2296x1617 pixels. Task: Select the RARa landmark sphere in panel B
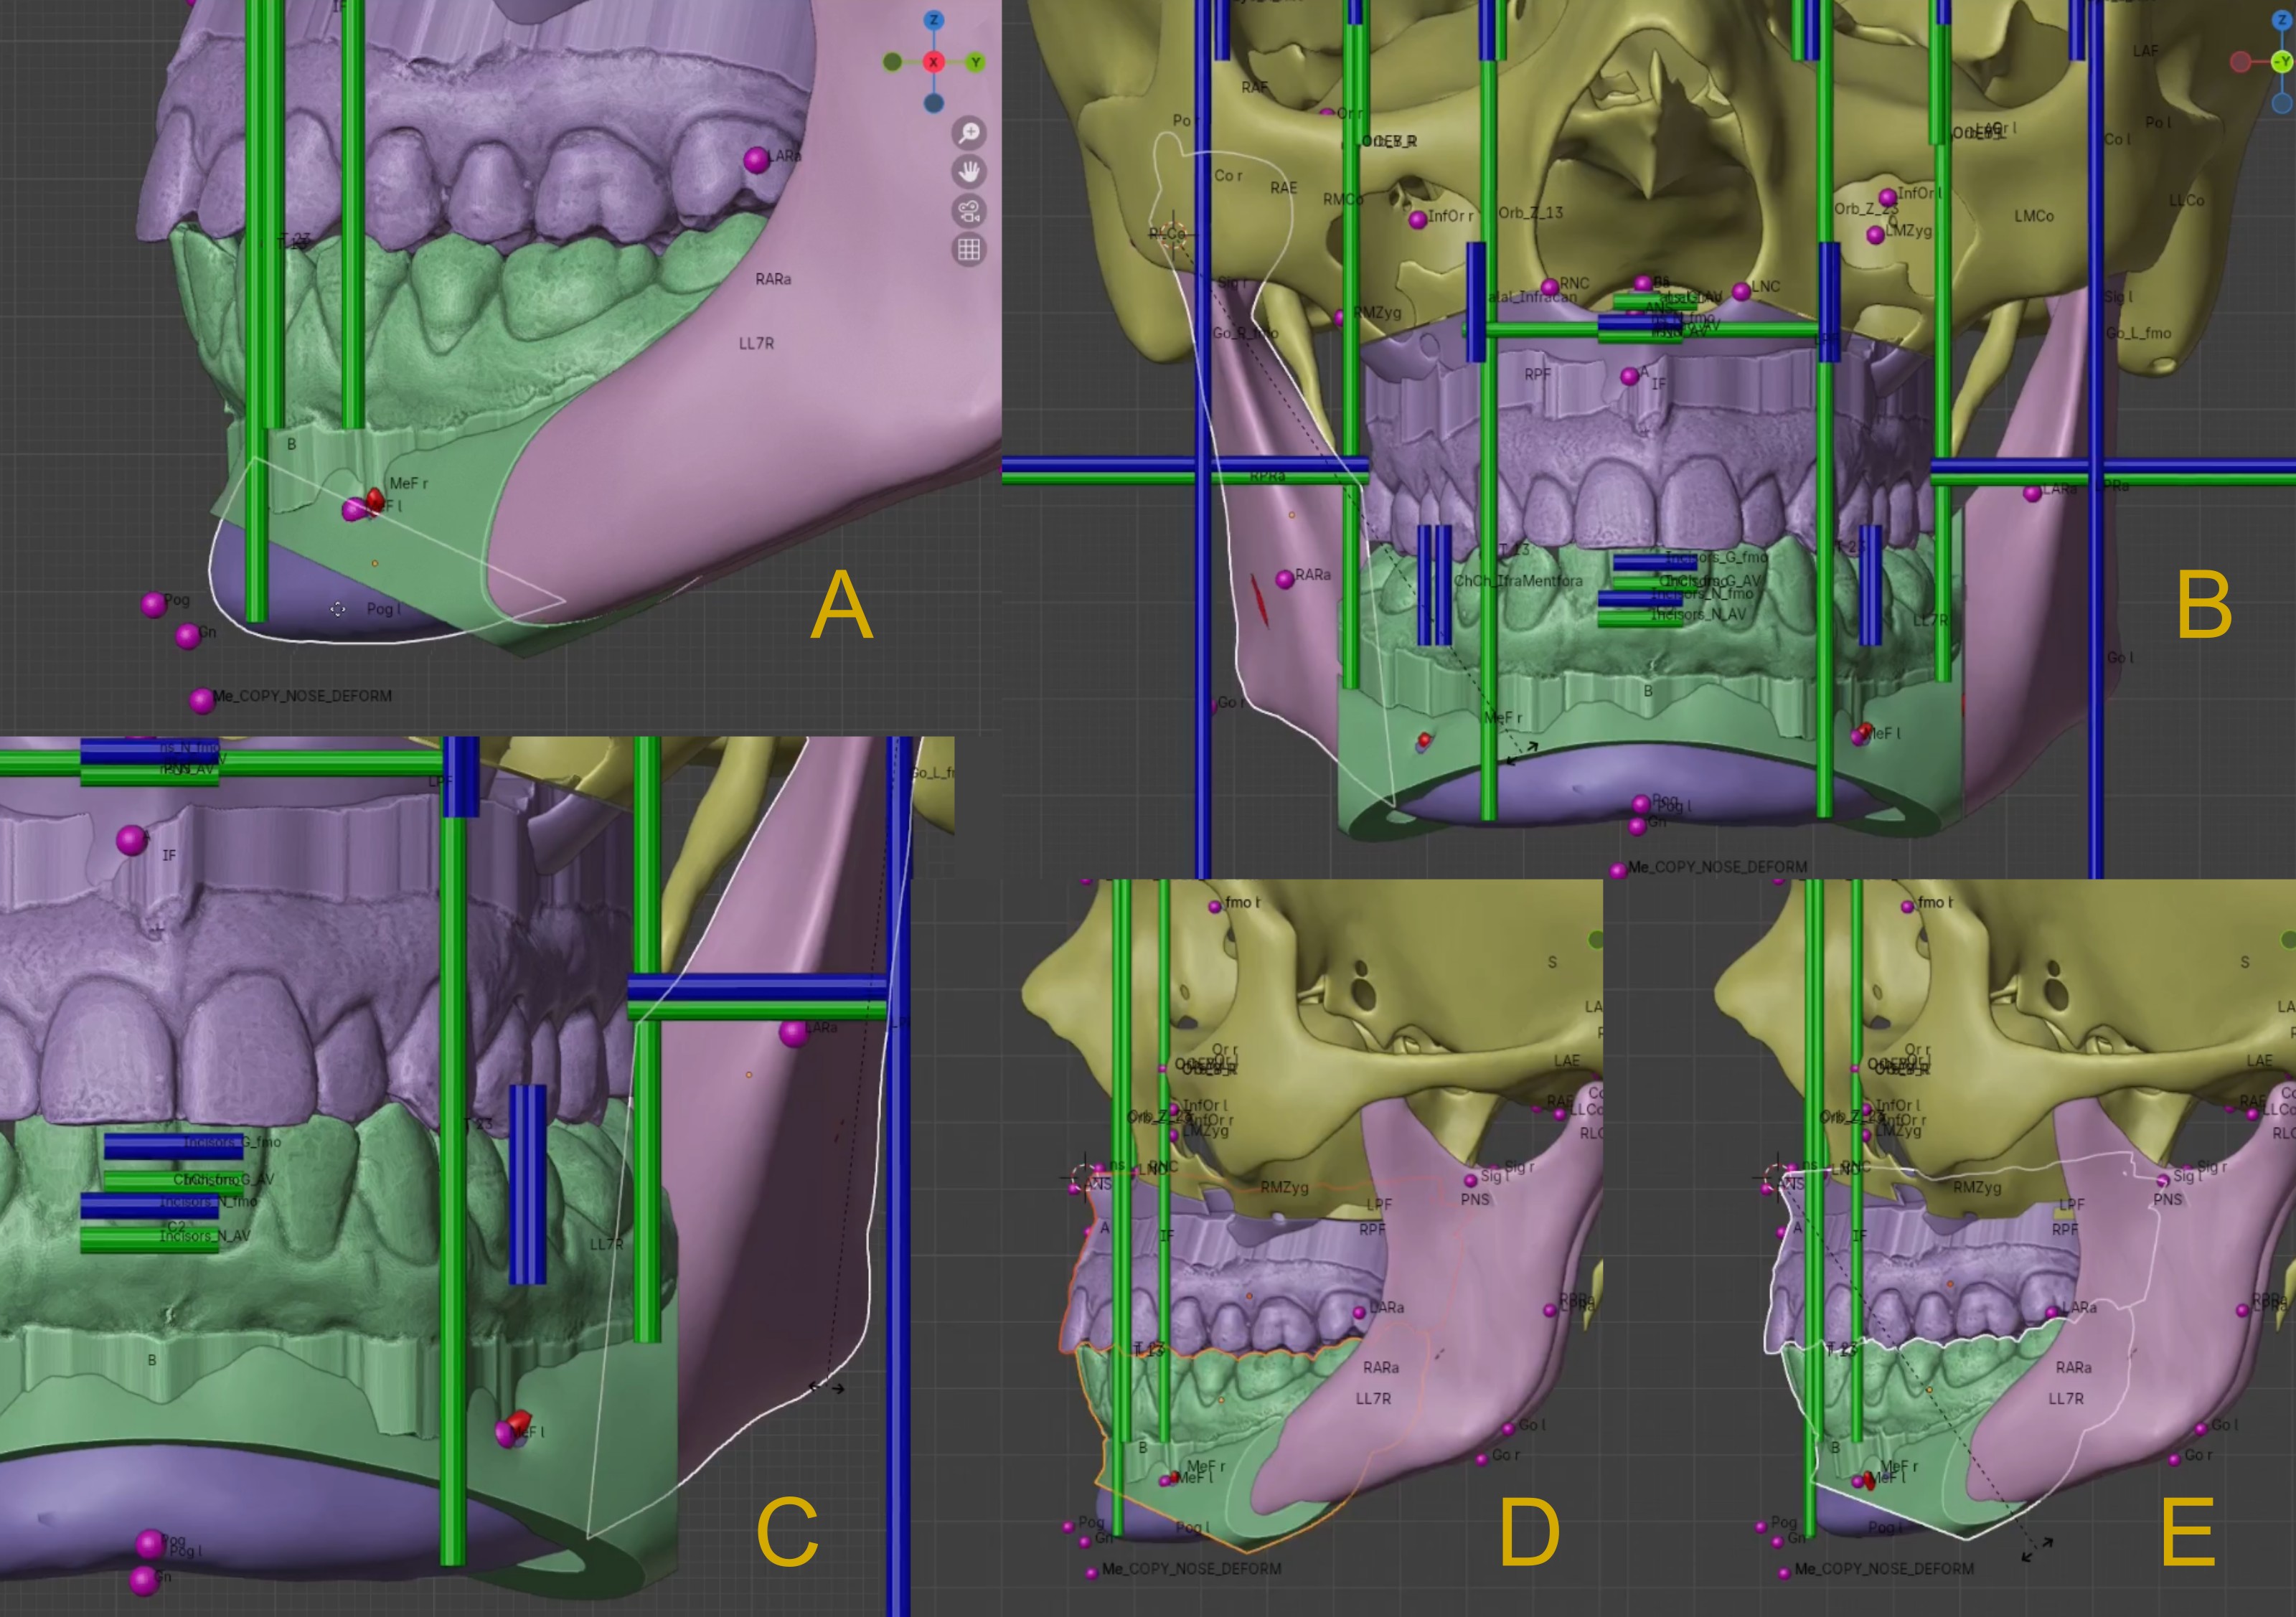pos(1285,579)
